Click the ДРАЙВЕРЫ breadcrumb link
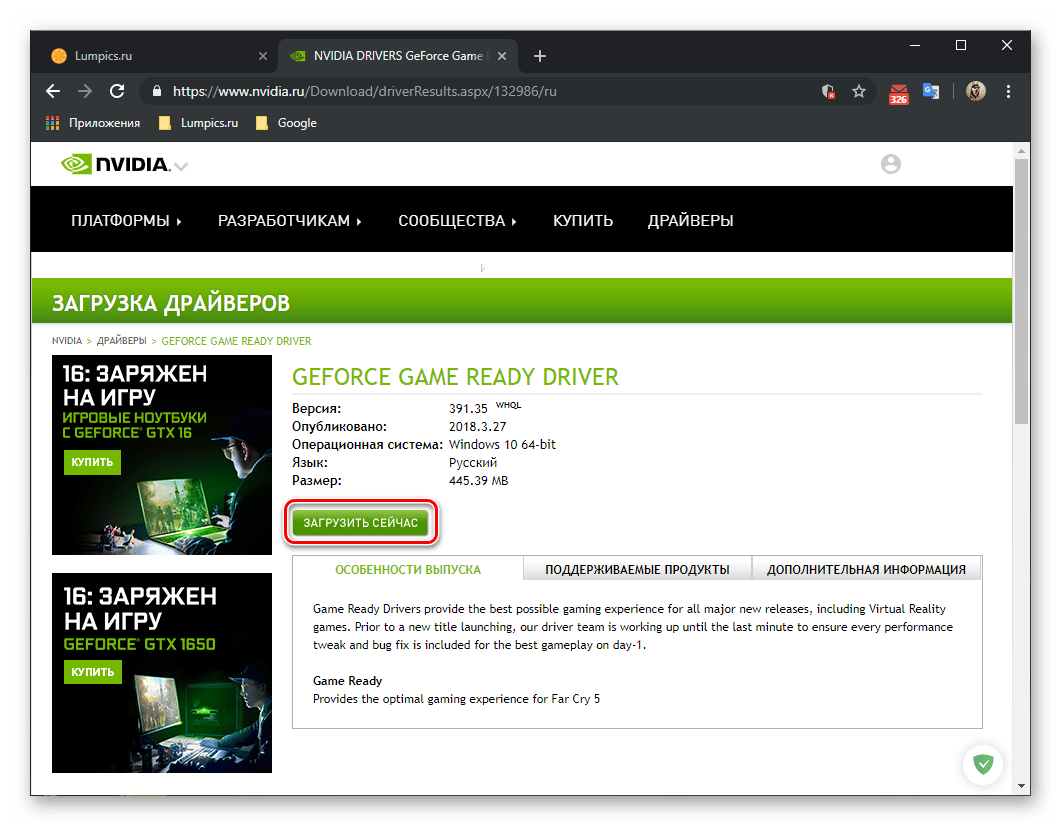This screenshot has height=826, width=1061. click(x=121, y=340)
